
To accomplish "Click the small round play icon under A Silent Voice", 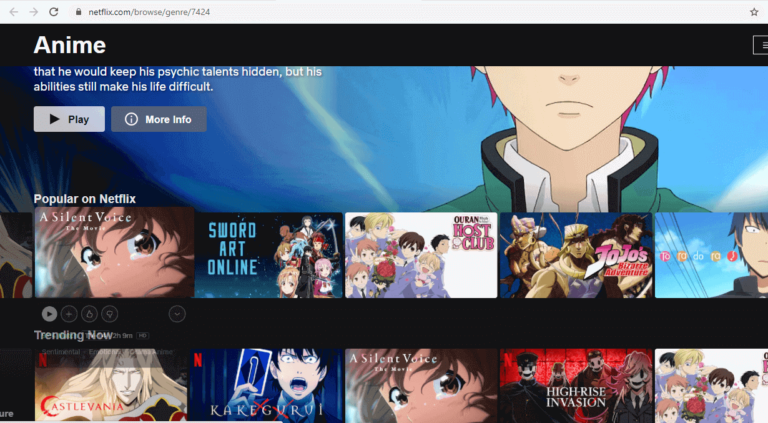I will pyautogui.click(x=49, y=314).
